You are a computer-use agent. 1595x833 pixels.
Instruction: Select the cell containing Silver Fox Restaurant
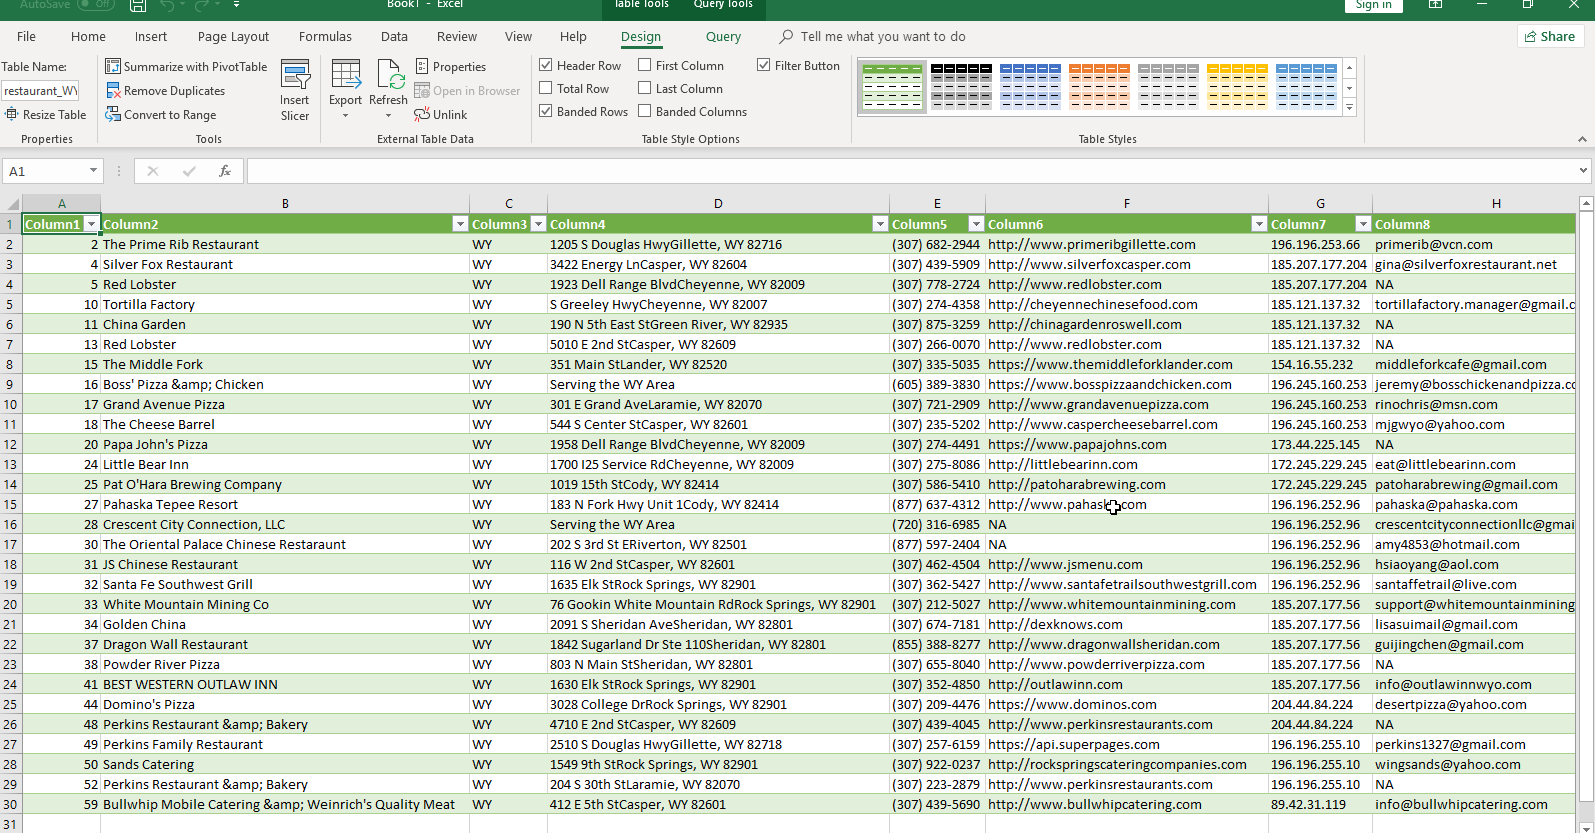tap(285, 264)
